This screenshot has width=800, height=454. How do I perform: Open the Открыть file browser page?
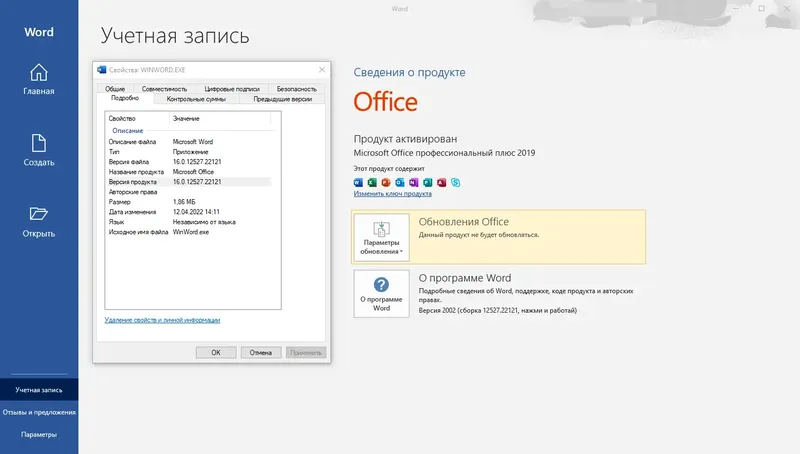click(39, 222)
